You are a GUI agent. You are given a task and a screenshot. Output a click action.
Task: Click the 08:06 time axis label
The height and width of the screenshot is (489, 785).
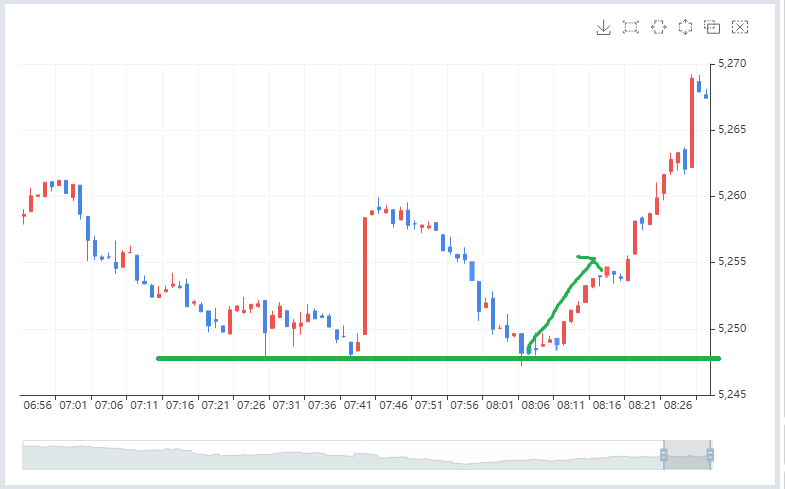(x=536, y=405)
